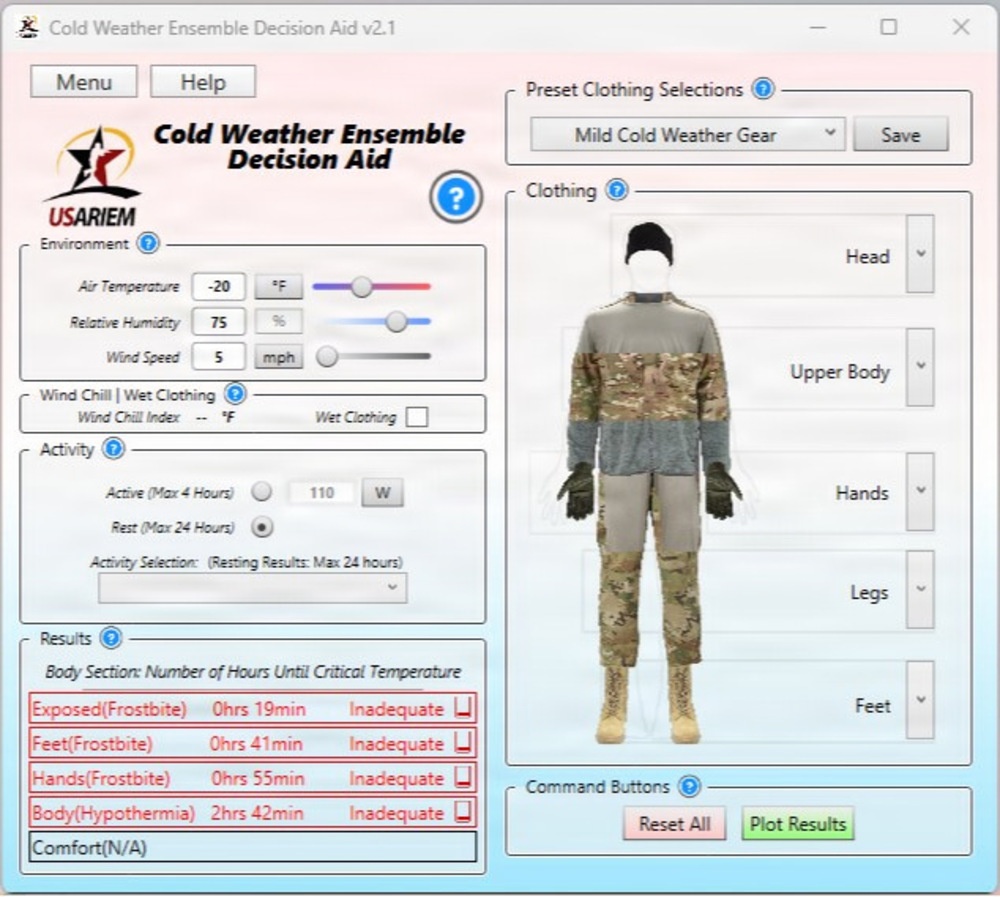Click the '2hrs 42min' hypothermia time
Viewport: 1000px width, 897px height.
[257, 813]
